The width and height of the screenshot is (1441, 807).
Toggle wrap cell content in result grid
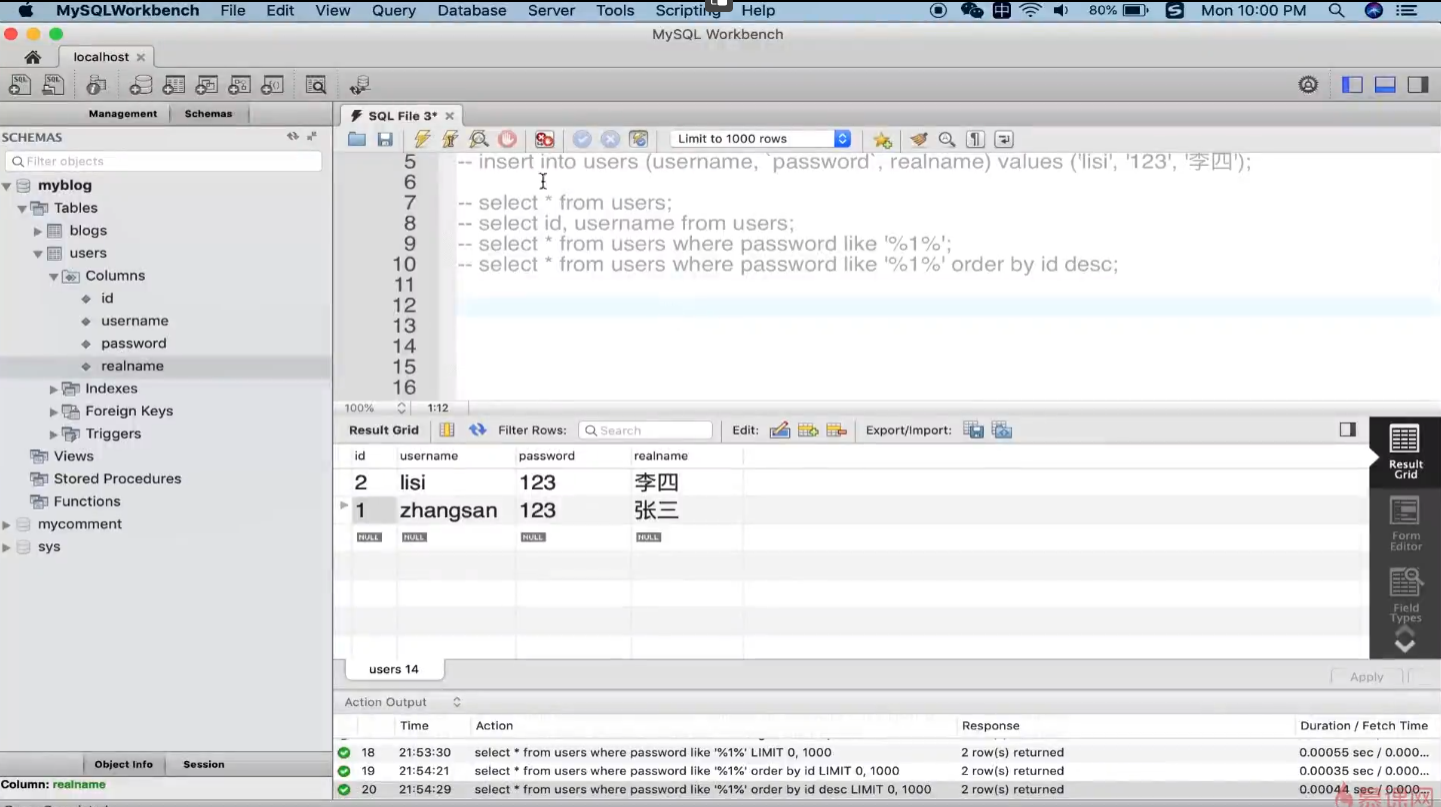point(447,430)
